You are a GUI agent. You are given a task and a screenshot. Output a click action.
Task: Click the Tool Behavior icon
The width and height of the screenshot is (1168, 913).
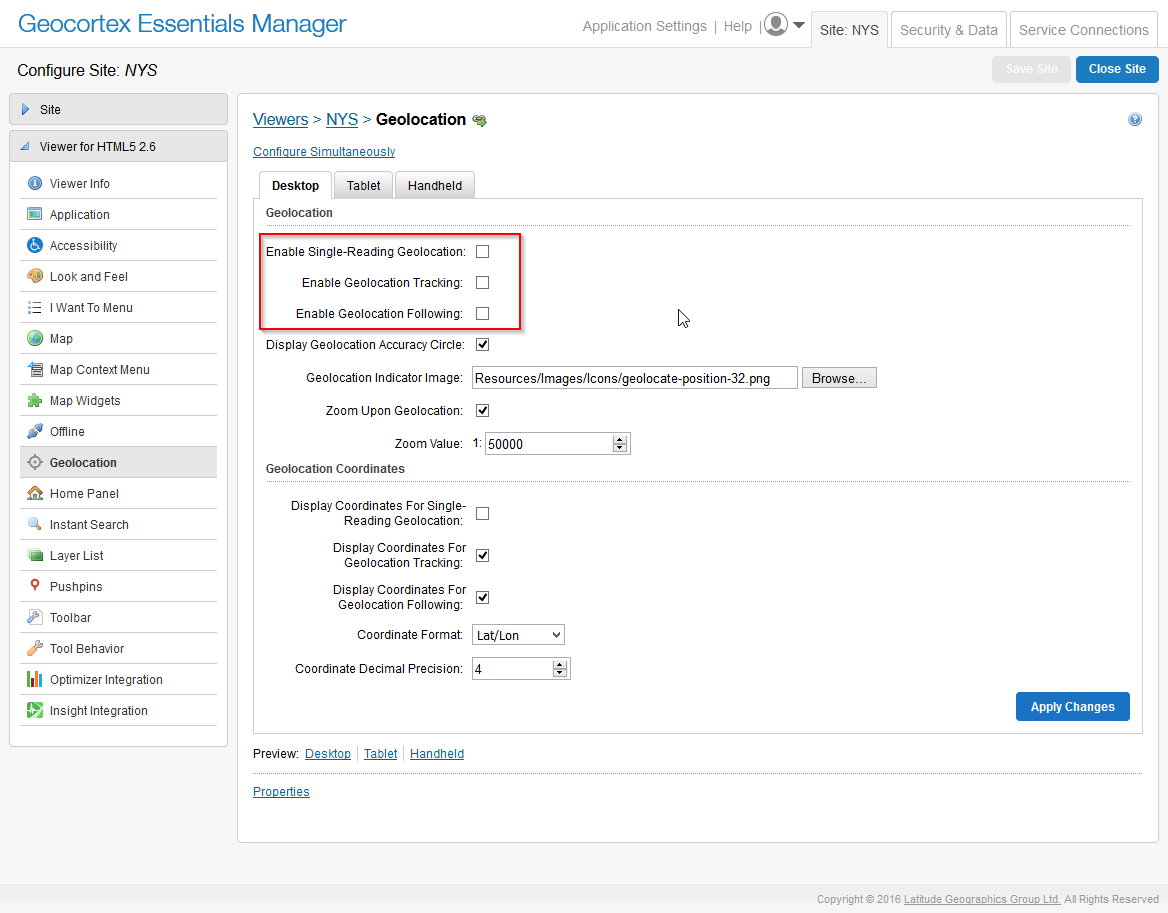coord(34,649)
